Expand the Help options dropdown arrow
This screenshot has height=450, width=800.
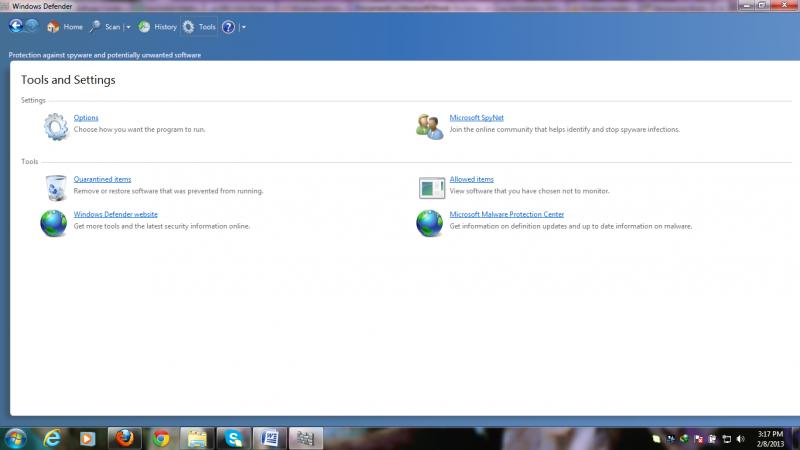point(243,27)
